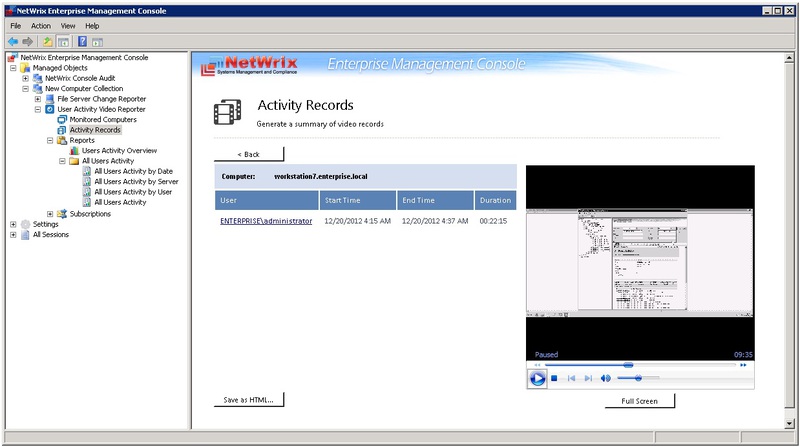Toggle the action pane toolbar icon
800x447 pixels.
(97, 42)
